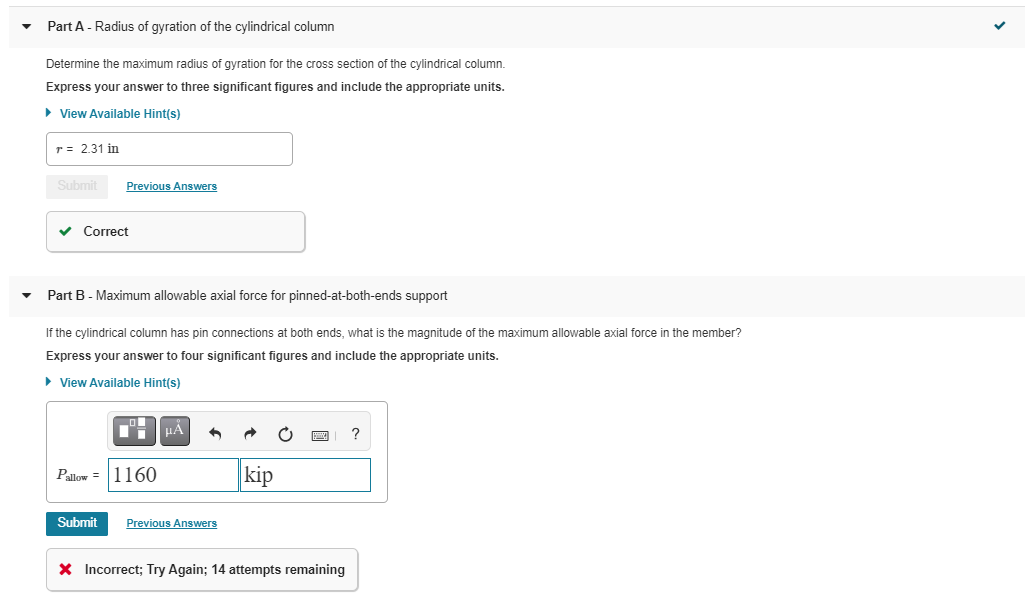1033x605 pixels.
Task: Collapse Part B using its disclosure triangle
Action: click(25, 295)
